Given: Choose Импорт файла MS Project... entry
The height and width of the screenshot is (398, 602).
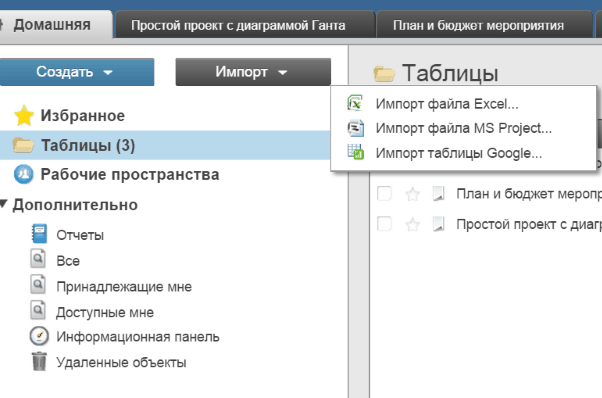Looking at the screenshot, I should pos(464,128).
